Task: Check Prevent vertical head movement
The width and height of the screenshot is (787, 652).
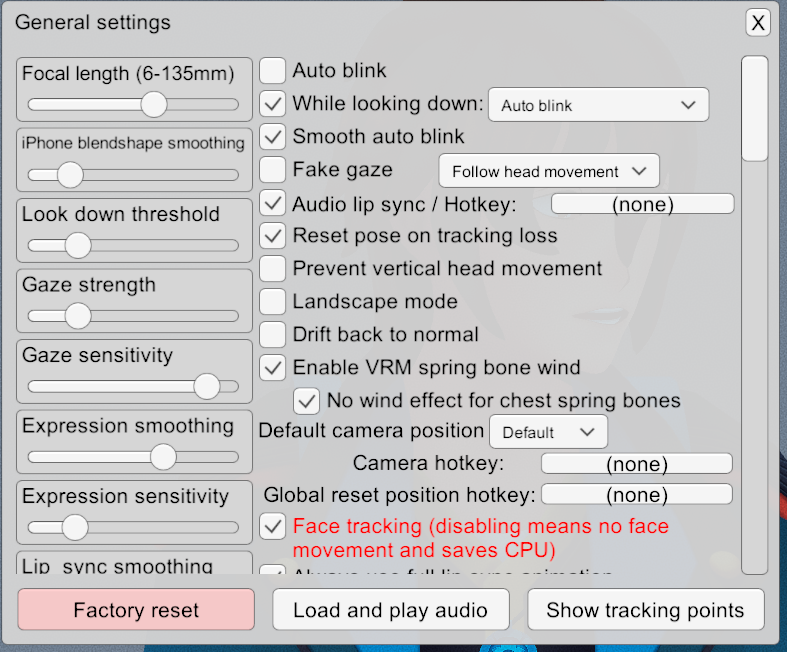Action: click(272, 268)
